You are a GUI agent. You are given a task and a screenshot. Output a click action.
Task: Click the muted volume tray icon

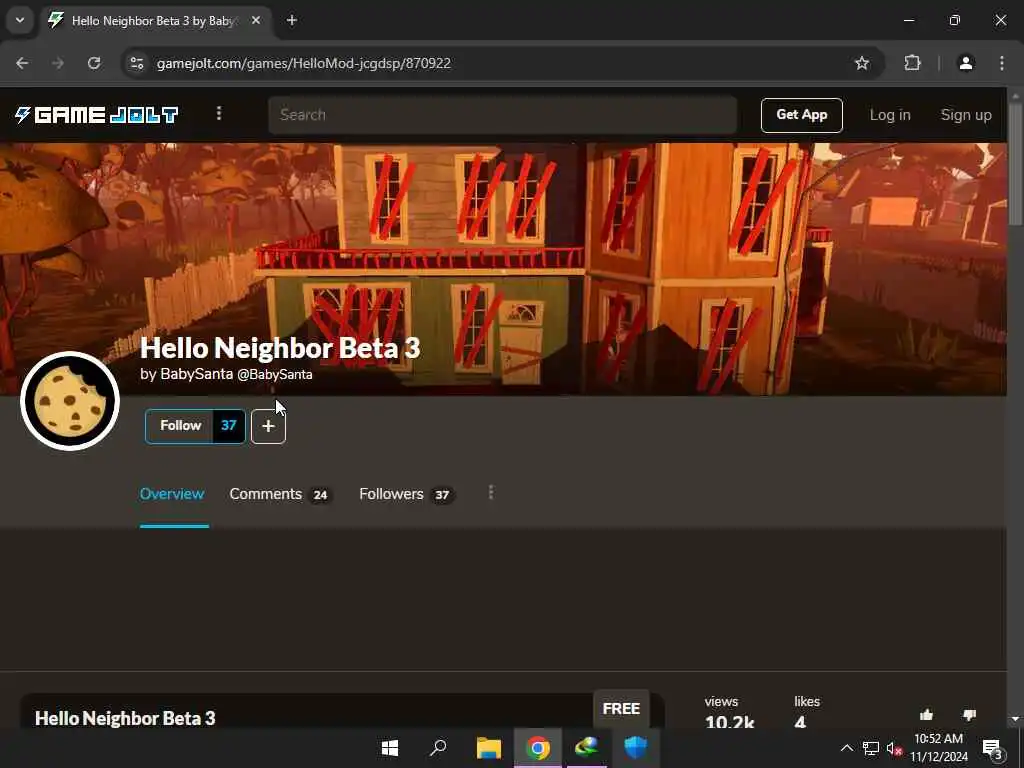[x=894, y=748]
